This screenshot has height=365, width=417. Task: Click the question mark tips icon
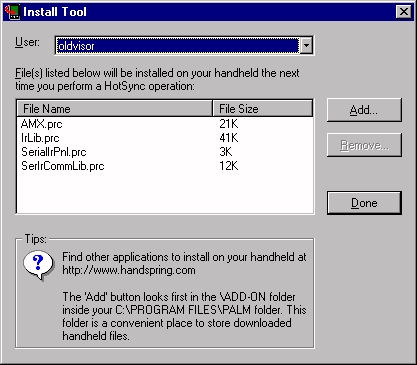coord(38,265)
